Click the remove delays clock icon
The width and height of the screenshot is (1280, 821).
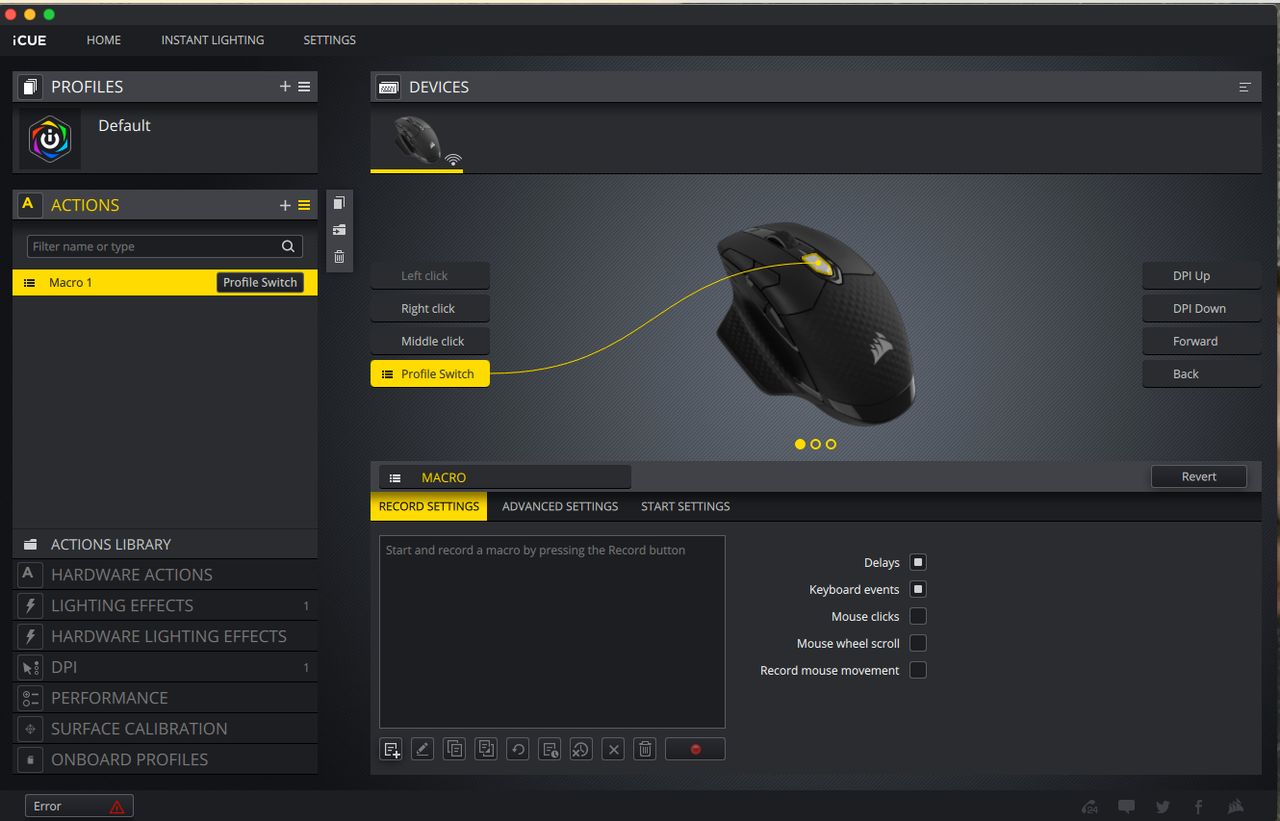tap(581, 749)
